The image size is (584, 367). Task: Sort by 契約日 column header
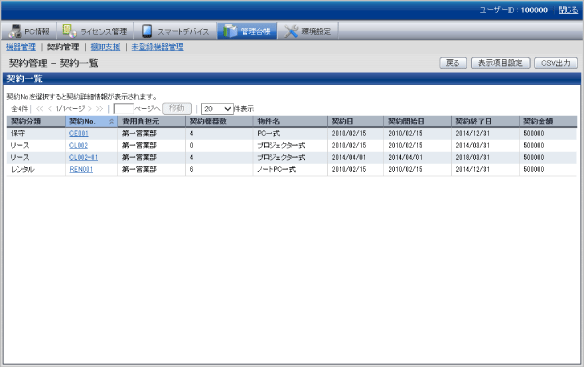click(x=355, y=121)
